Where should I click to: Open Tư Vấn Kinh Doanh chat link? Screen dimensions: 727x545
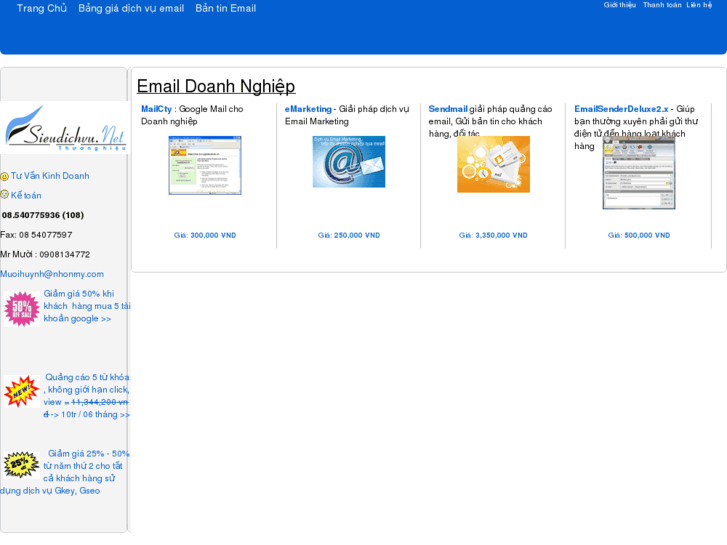[50, 176]
